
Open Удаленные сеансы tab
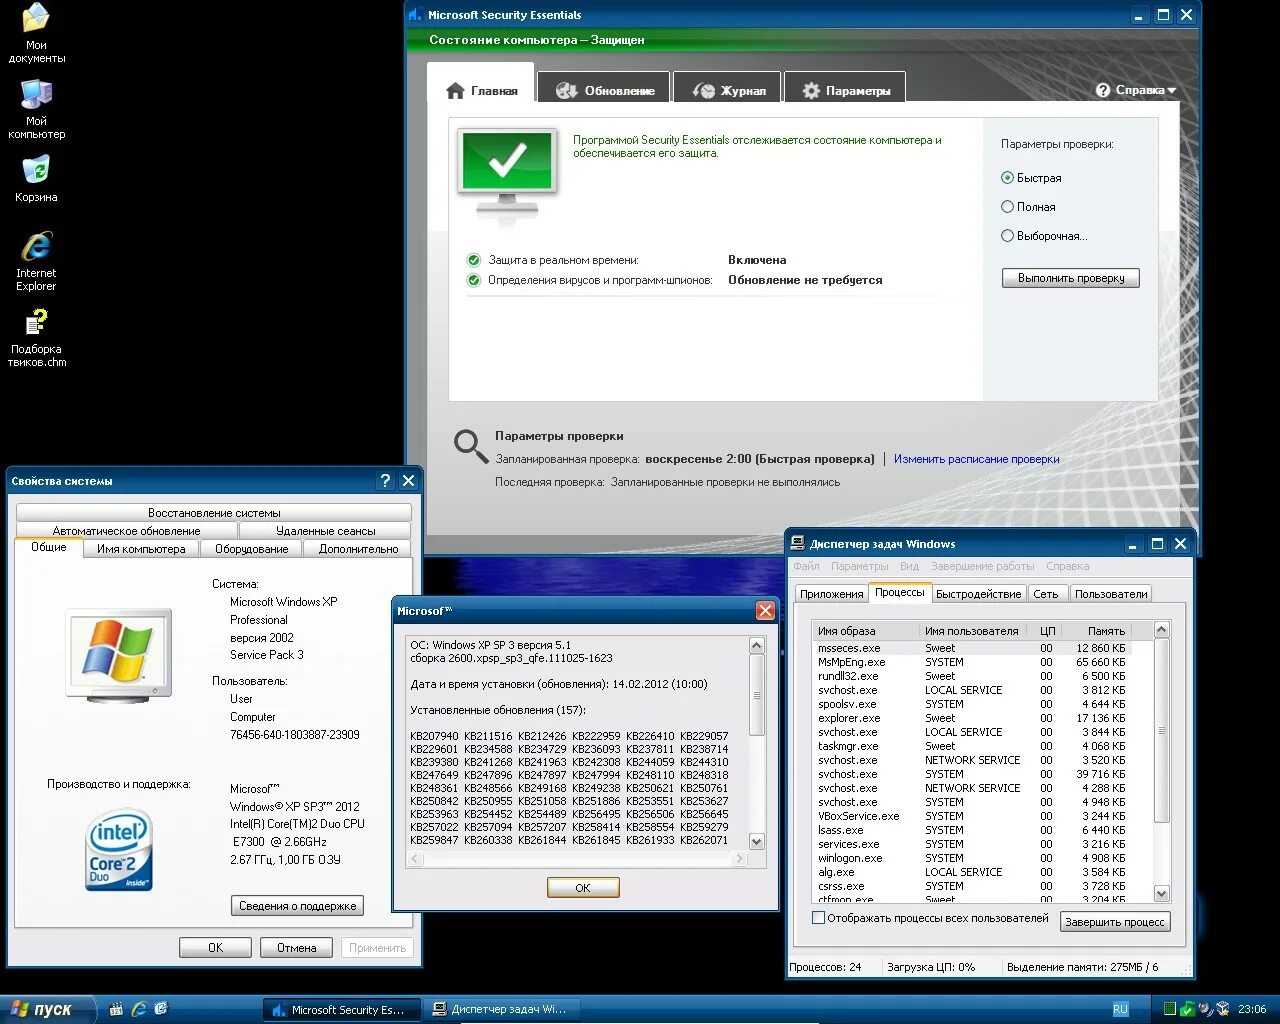coord(326,531)
